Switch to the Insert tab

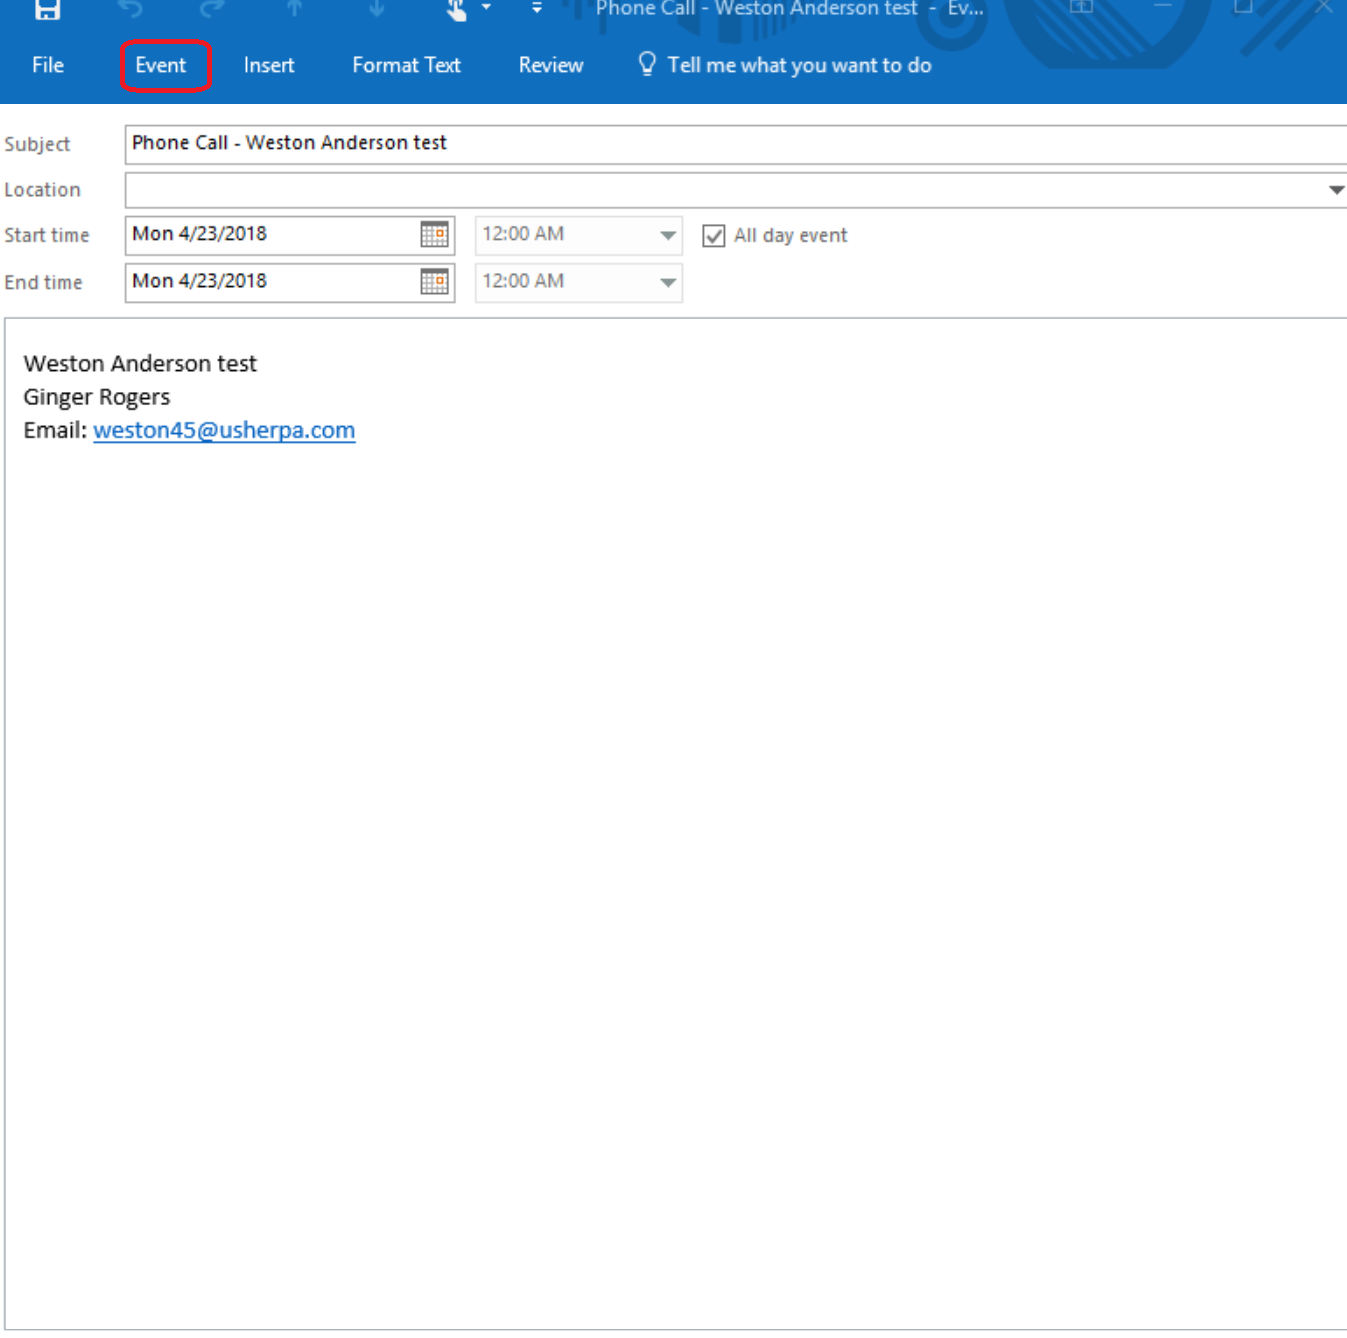click(x=269, y=66)
